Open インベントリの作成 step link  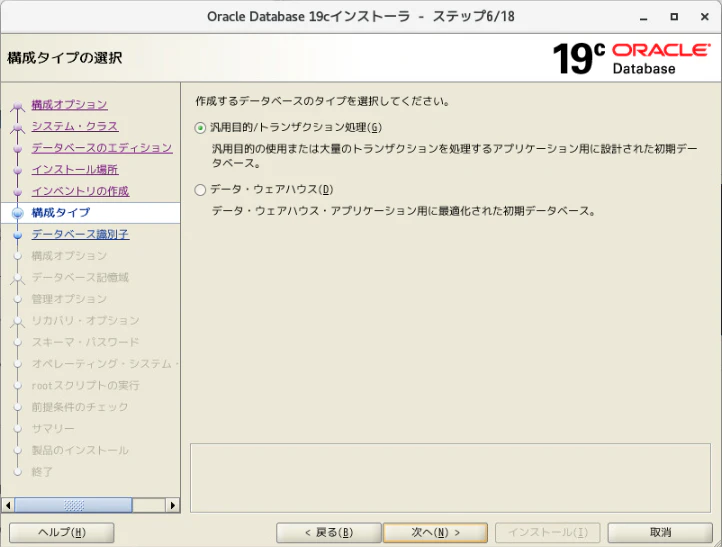pyautogui.click(x=80, y=191)
